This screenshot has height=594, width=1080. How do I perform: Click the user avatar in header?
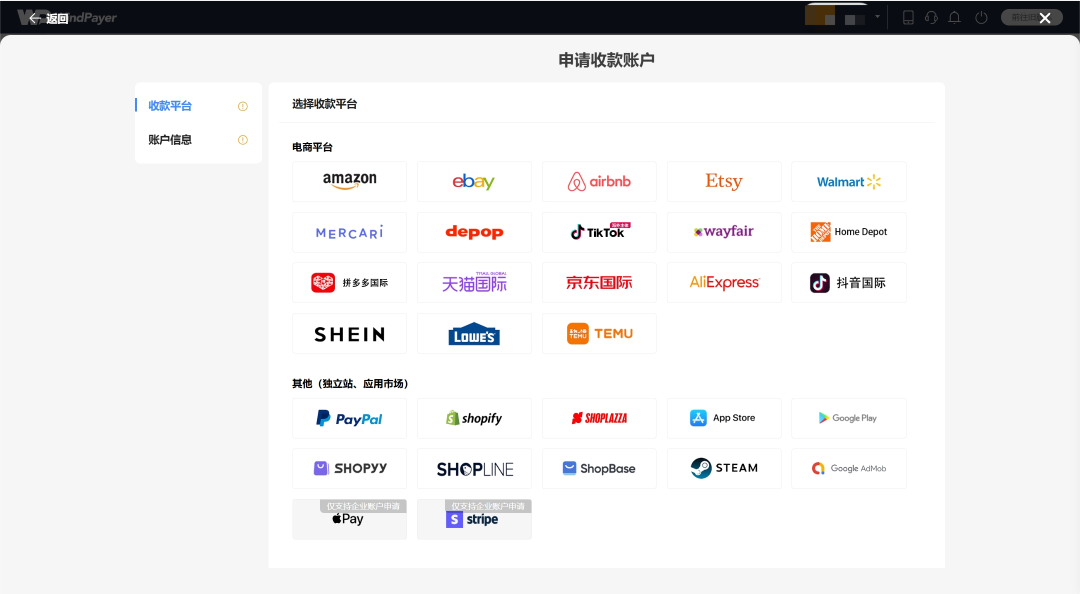820,15
